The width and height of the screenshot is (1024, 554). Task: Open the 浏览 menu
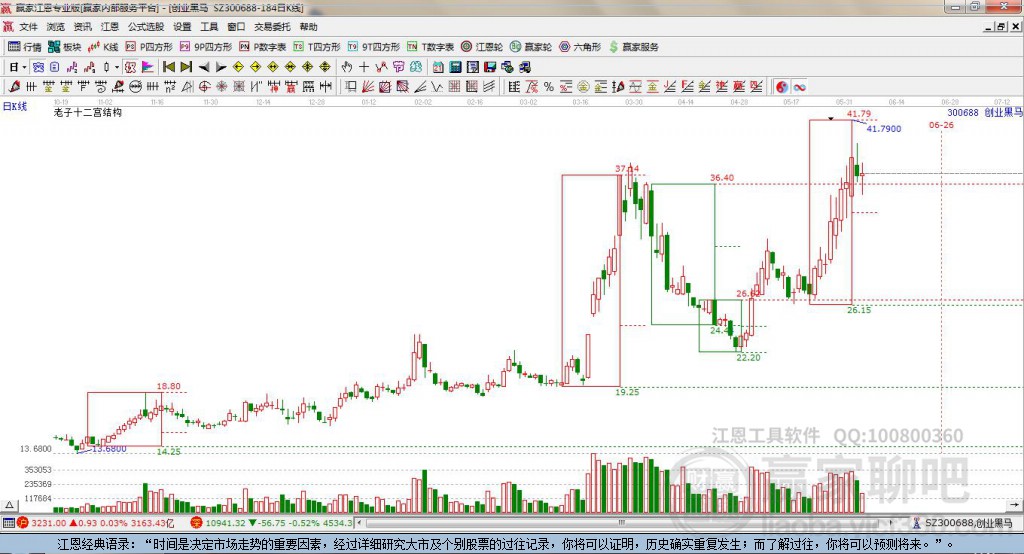coord(56,27)
